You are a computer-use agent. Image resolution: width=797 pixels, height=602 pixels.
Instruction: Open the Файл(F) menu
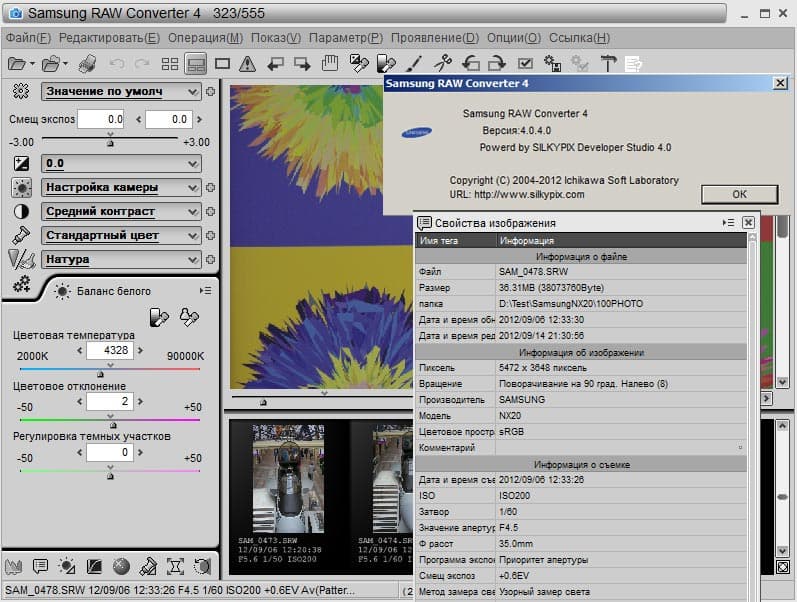tap(28, 38)
